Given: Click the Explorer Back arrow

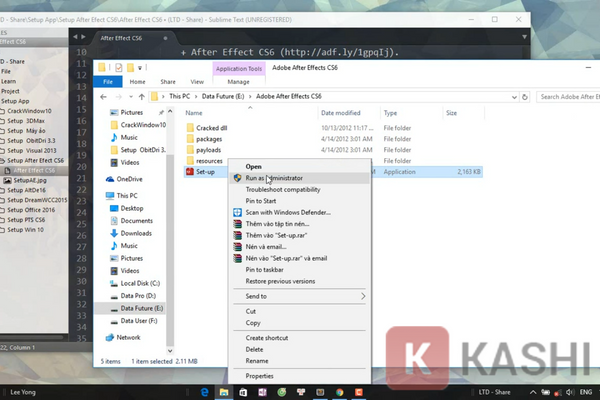Looking at the screenshot, I should [103, 97].
